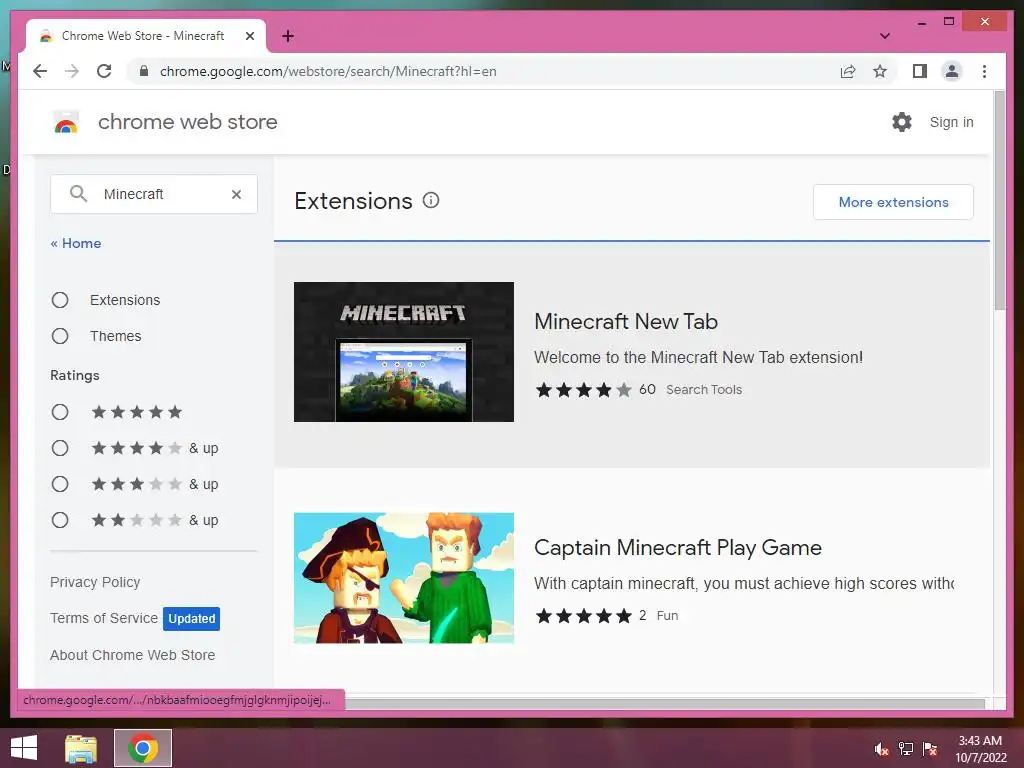Select the Chrome Web Store - Minecraft tab
1024x768 pixels.
[x=146, y=36]
